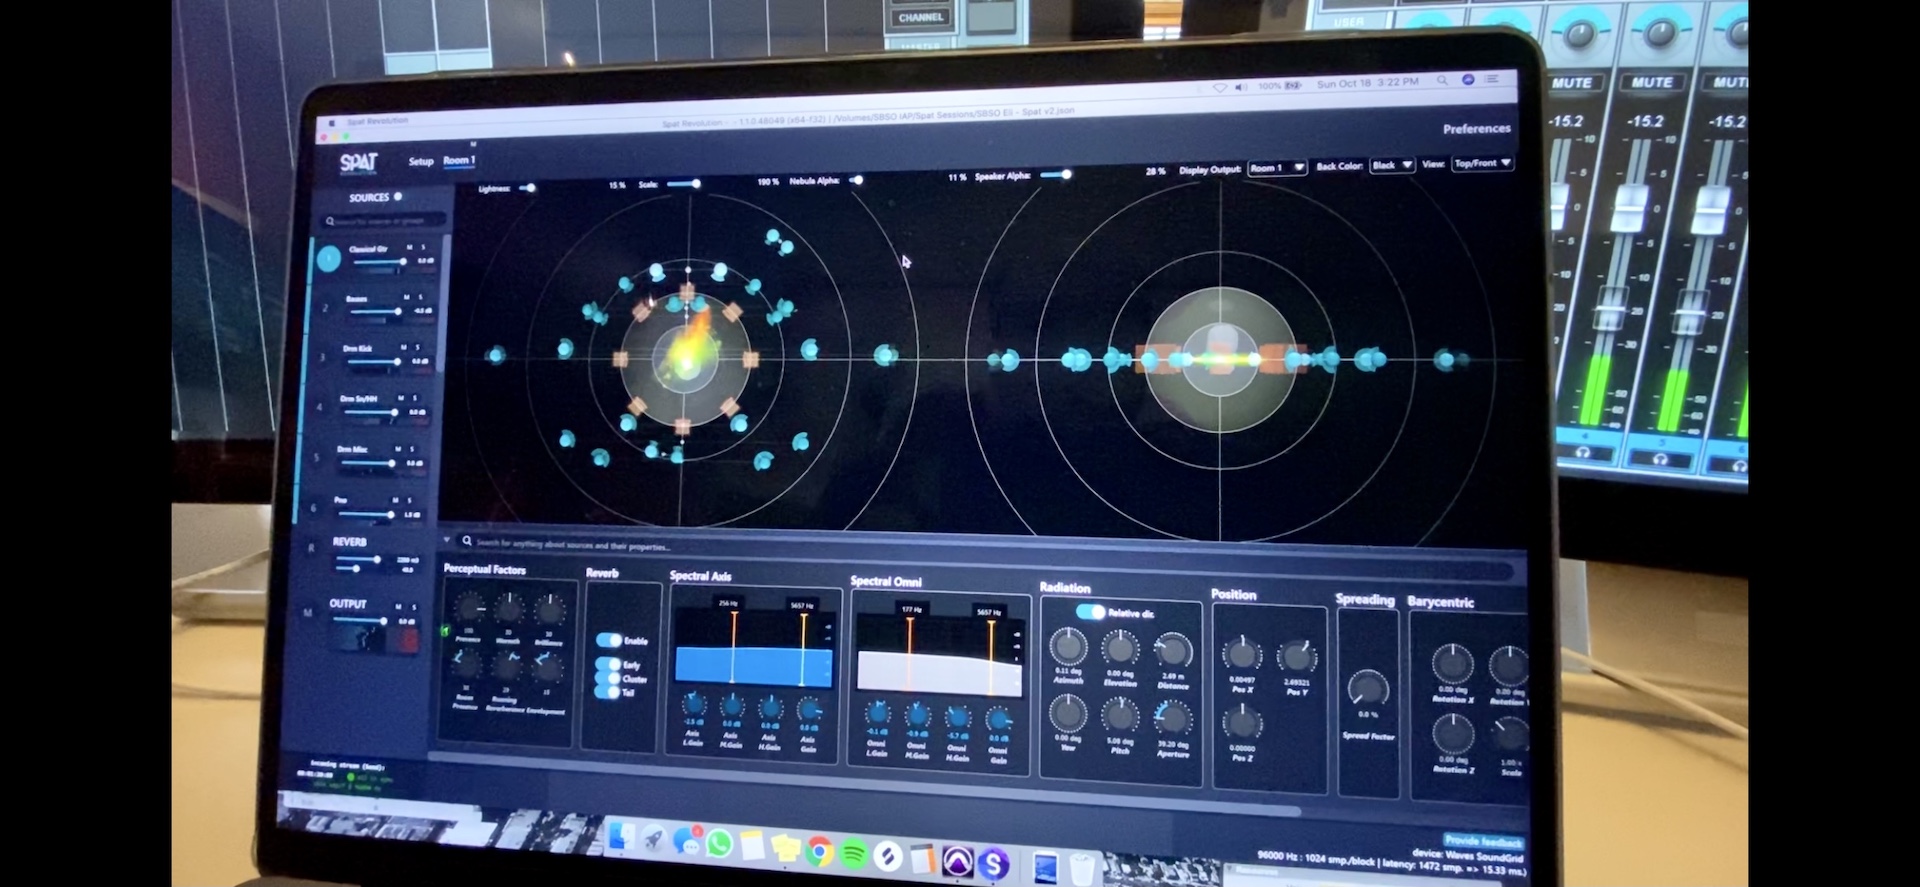Open the Display Output Room 1 dropdown
The height and width of the screenshot is (887, 1920).
tap(1277, 168)
